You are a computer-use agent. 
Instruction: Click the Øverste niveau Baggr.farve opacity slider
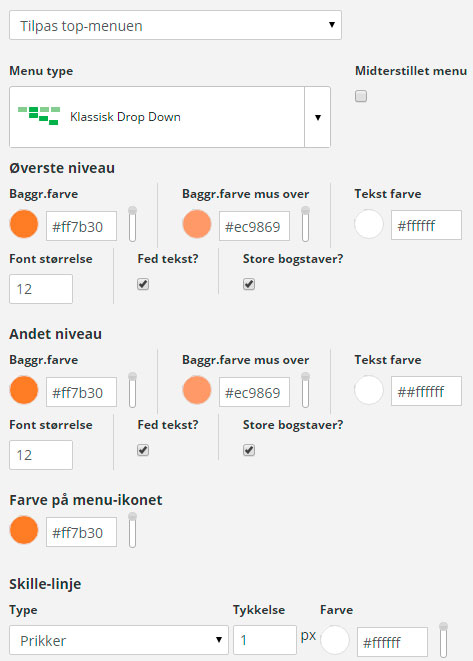pyautogui.click(x=132, y=224)
